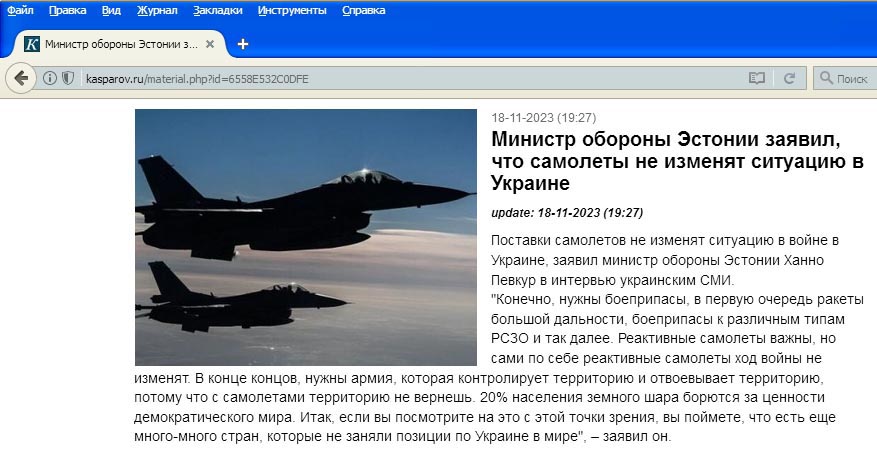Reload the page with refresh icon
Screen dimensions: 877x452
(789, 78)
